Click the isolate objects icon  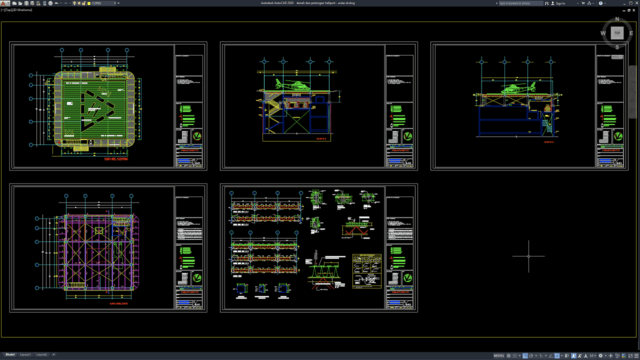click(x=617, y=356)
